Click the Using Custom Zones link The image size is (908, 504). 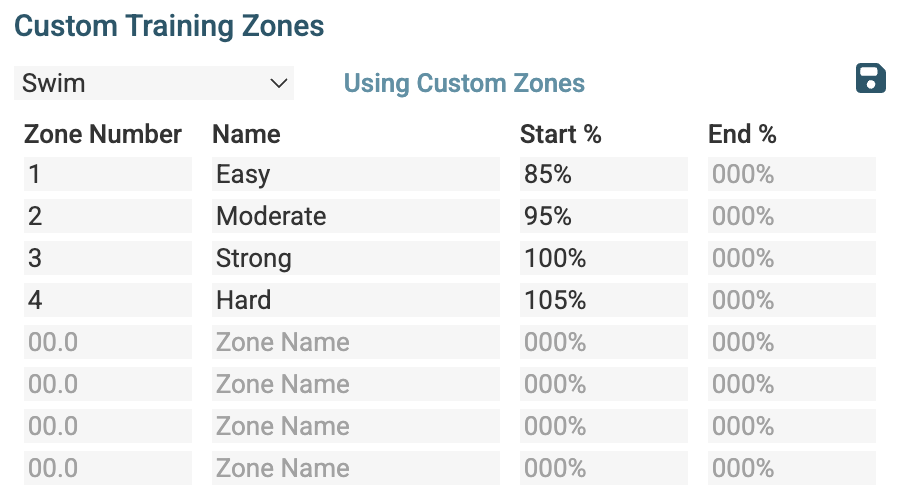pyautogui.click(x=464, y=83)
